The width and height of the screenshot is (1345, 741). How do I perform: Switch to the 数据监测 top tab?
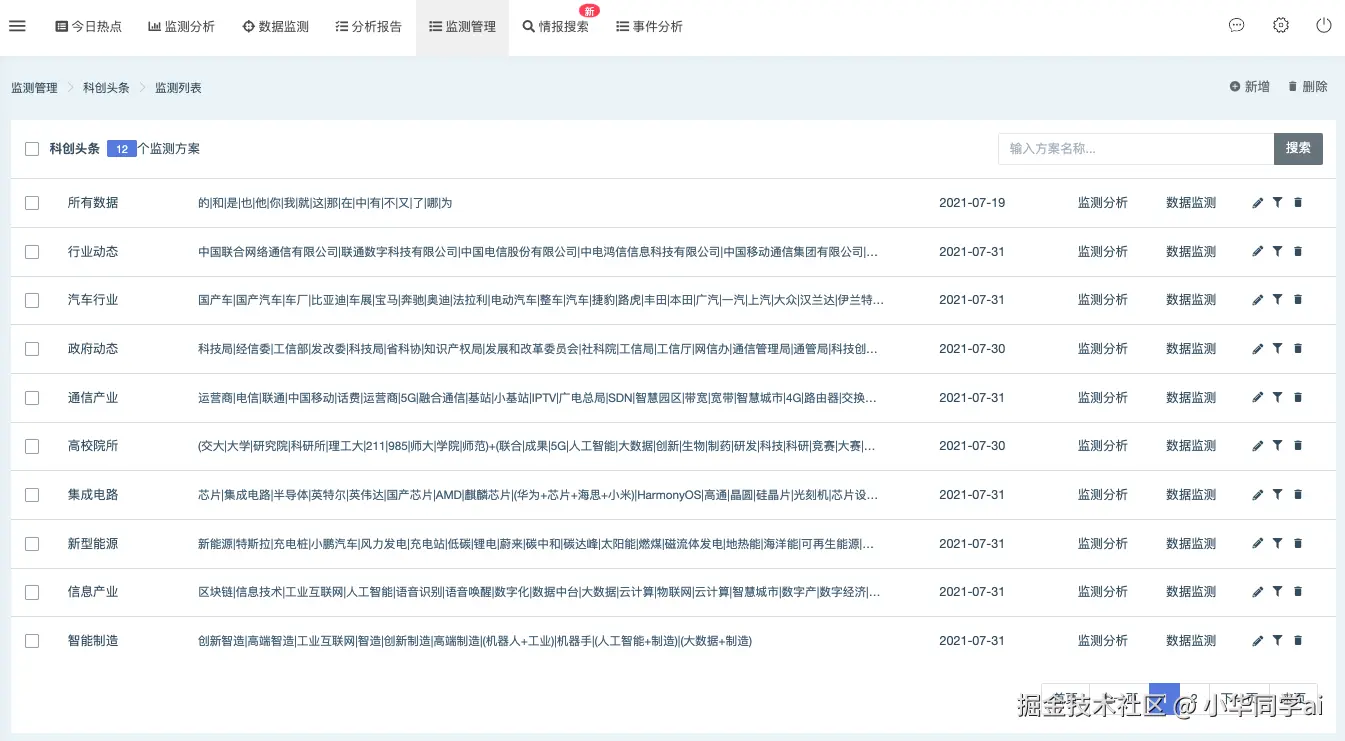tap(276, 27)
